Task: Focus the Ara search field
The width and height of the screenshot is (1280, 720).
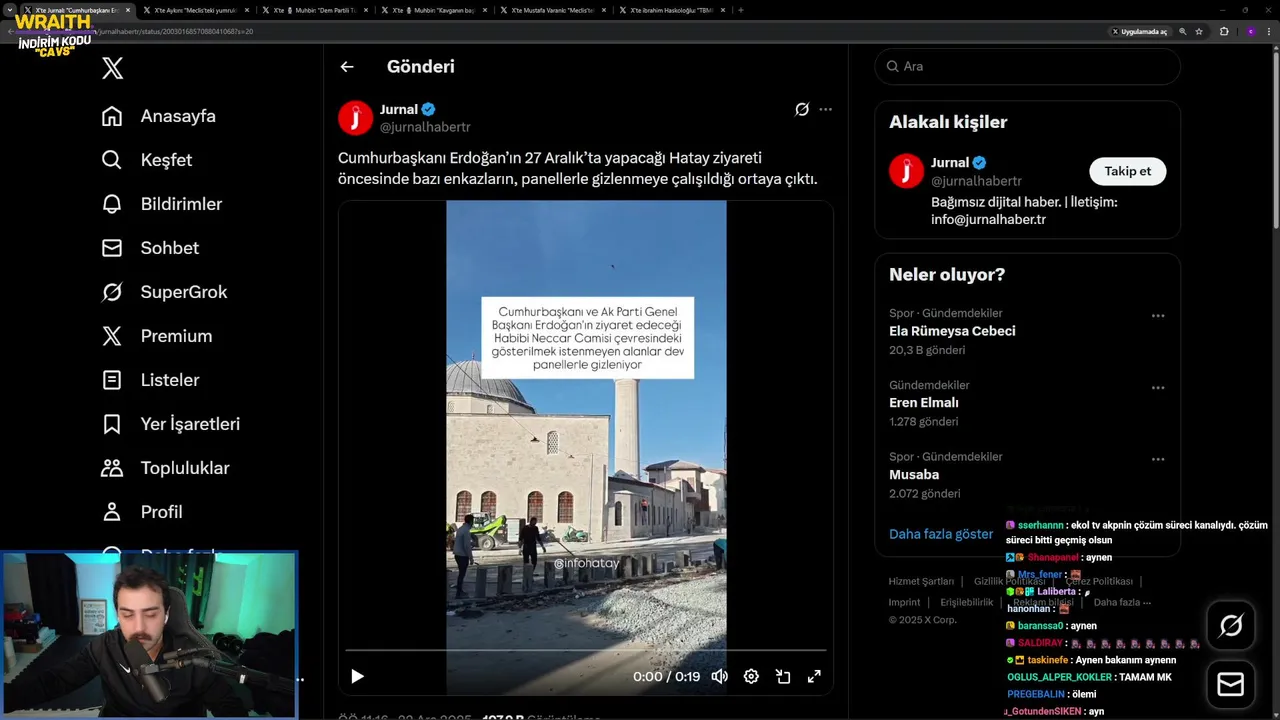Action: (x=1027, y=66)
